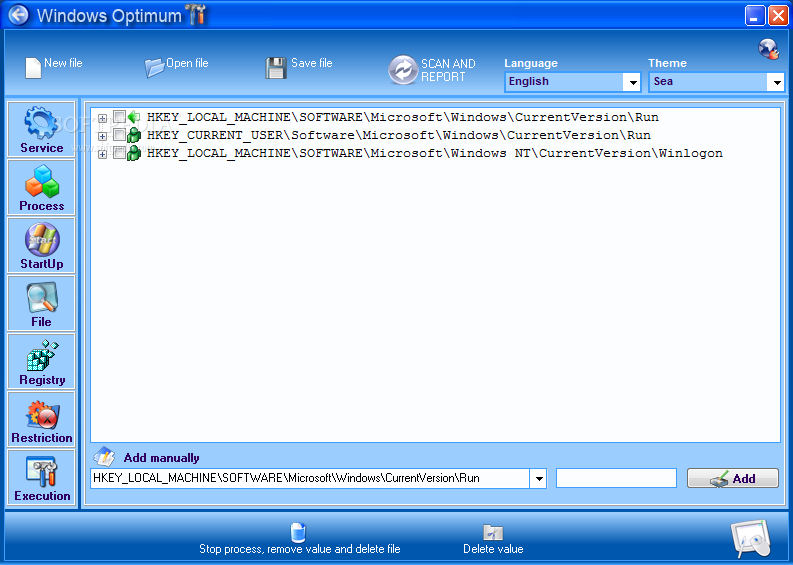Image resolution: width=793 pixels, height=565 pixels.
Task: Check the Winlogon entry checkbox
Action: point(119,152)
